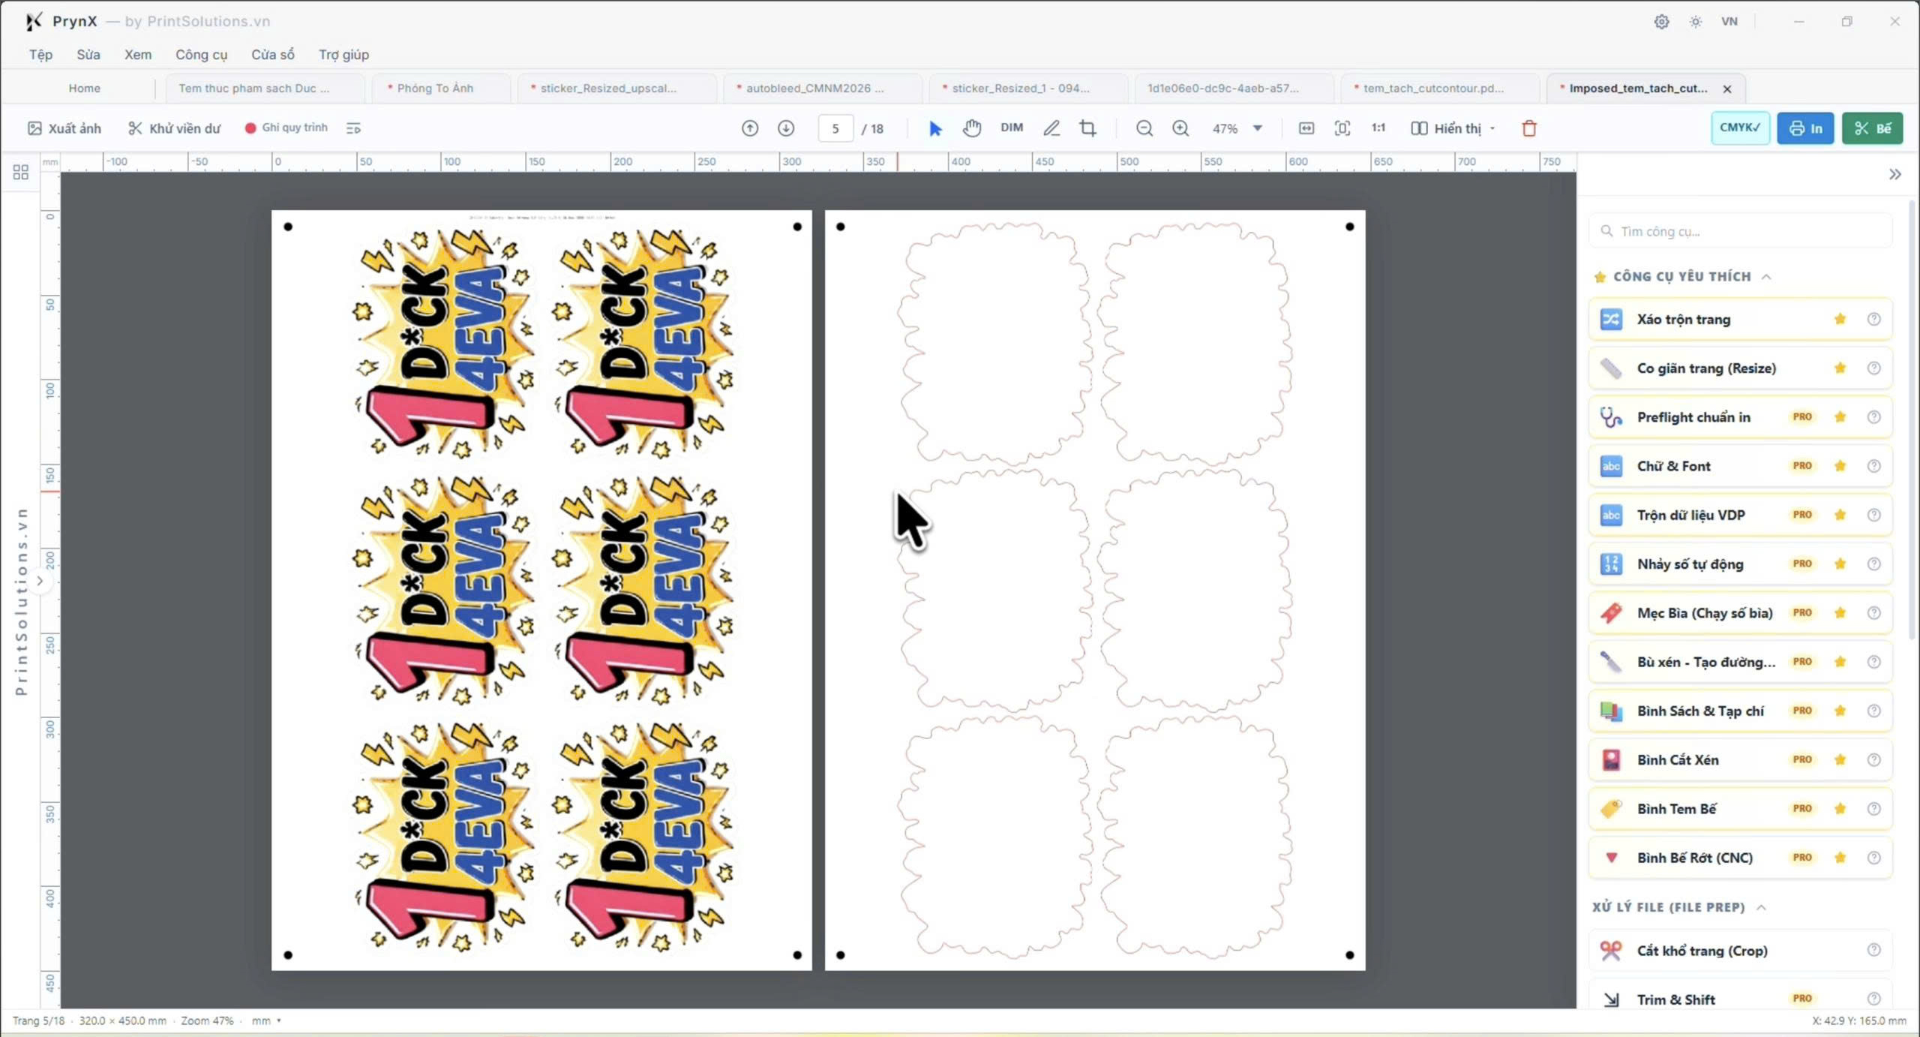Toggle the CMYK preview button

pyautogui.click(x=1740, y=128)
